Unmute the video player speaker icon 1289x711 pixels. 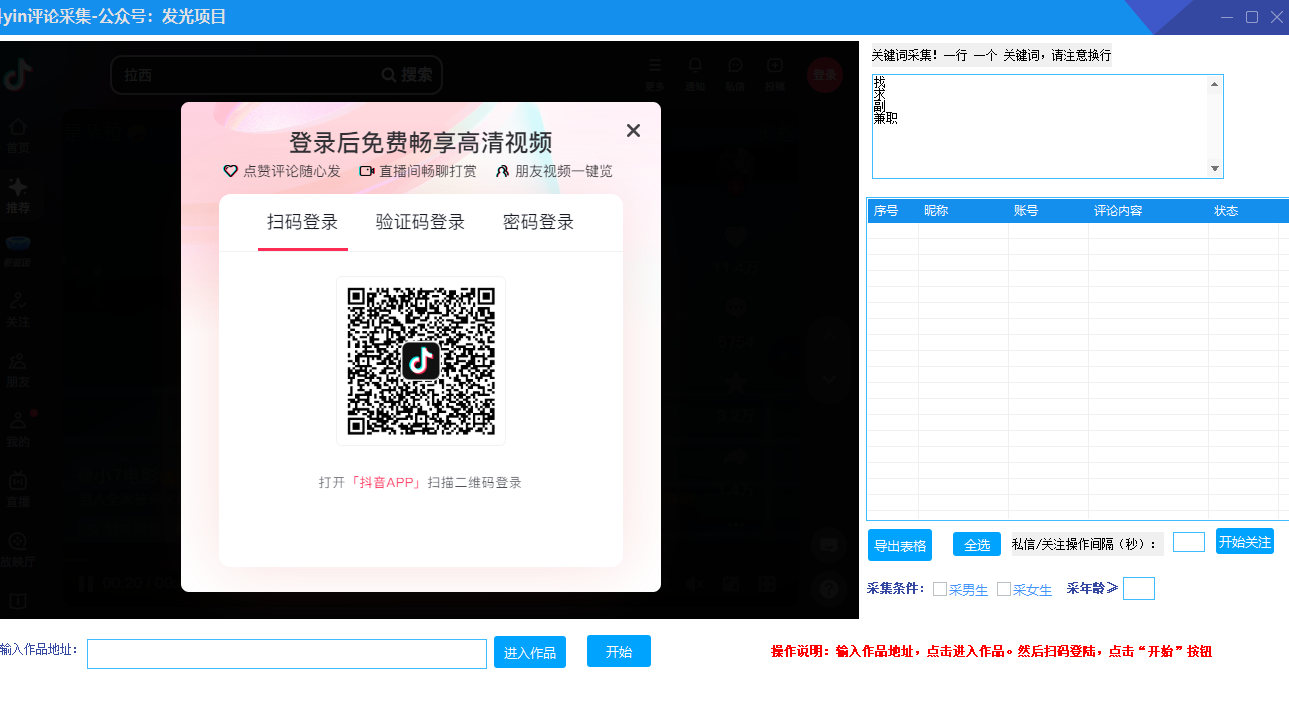pyautogui.click(x=694, y=585)
